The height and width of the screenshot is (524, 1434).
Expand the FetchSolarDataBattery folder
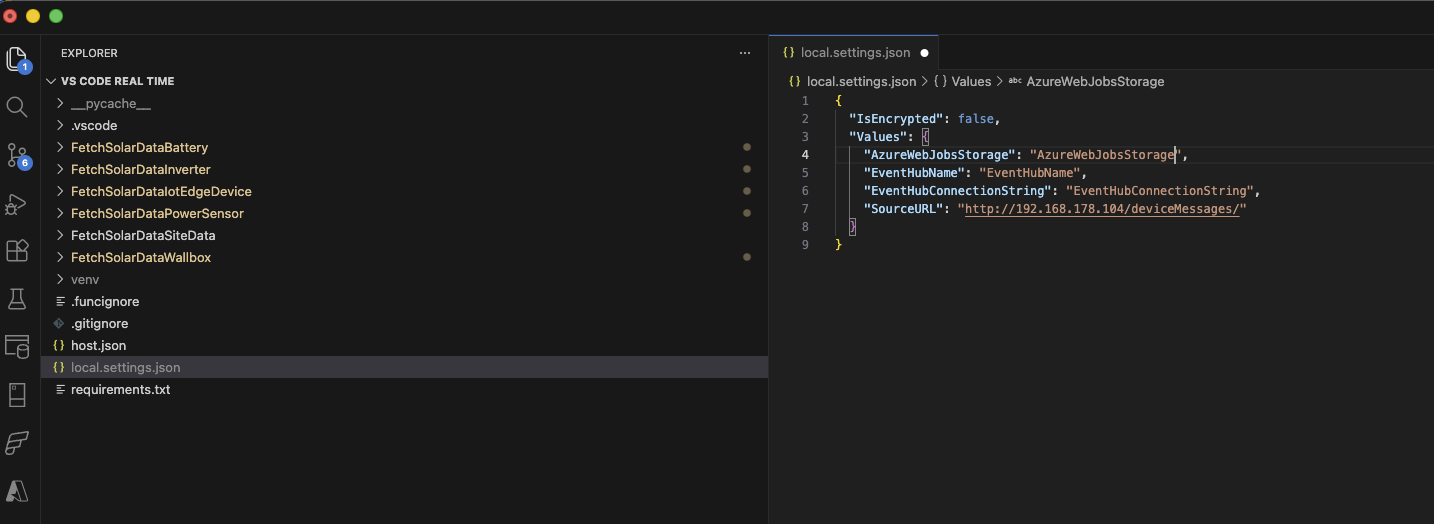(139, 147)
